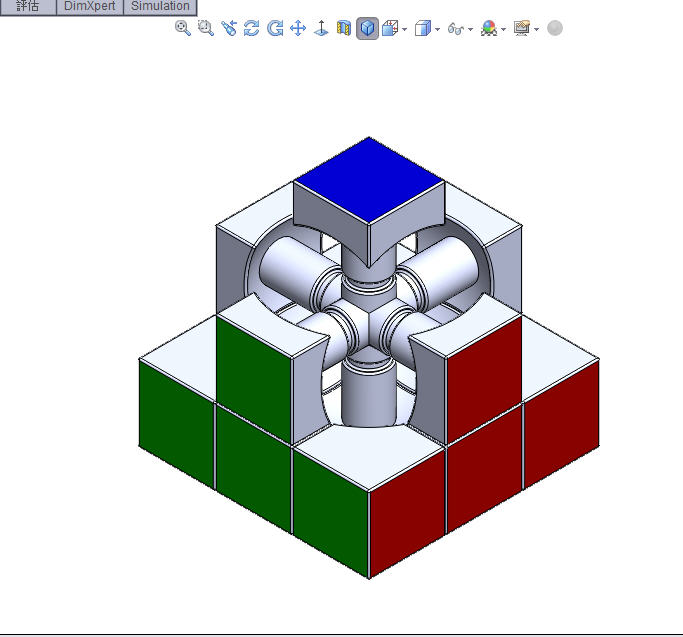Select the Pan four-arrow tool
This screenshot has width=683, height=637.
(x=298, y=28)
